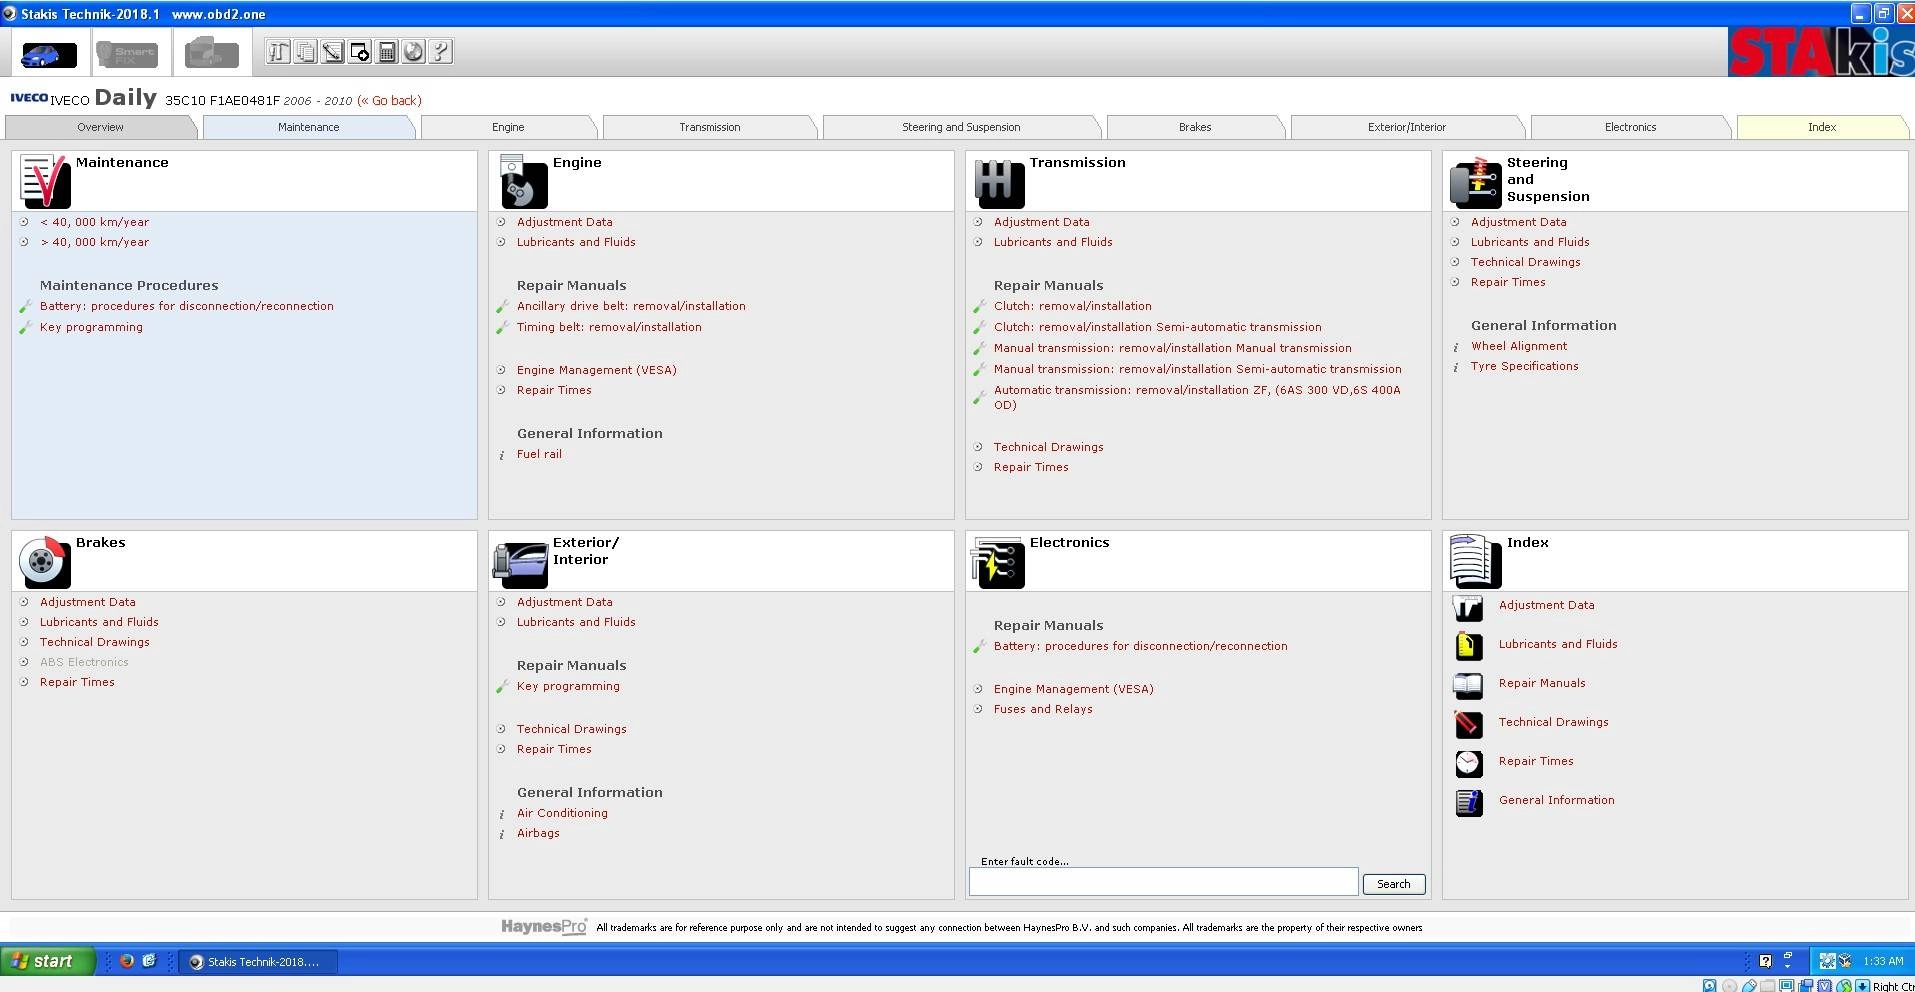Click the window export arrow toolbar icon
Viewport: 1915px width, 992px height.
[359, 52]
